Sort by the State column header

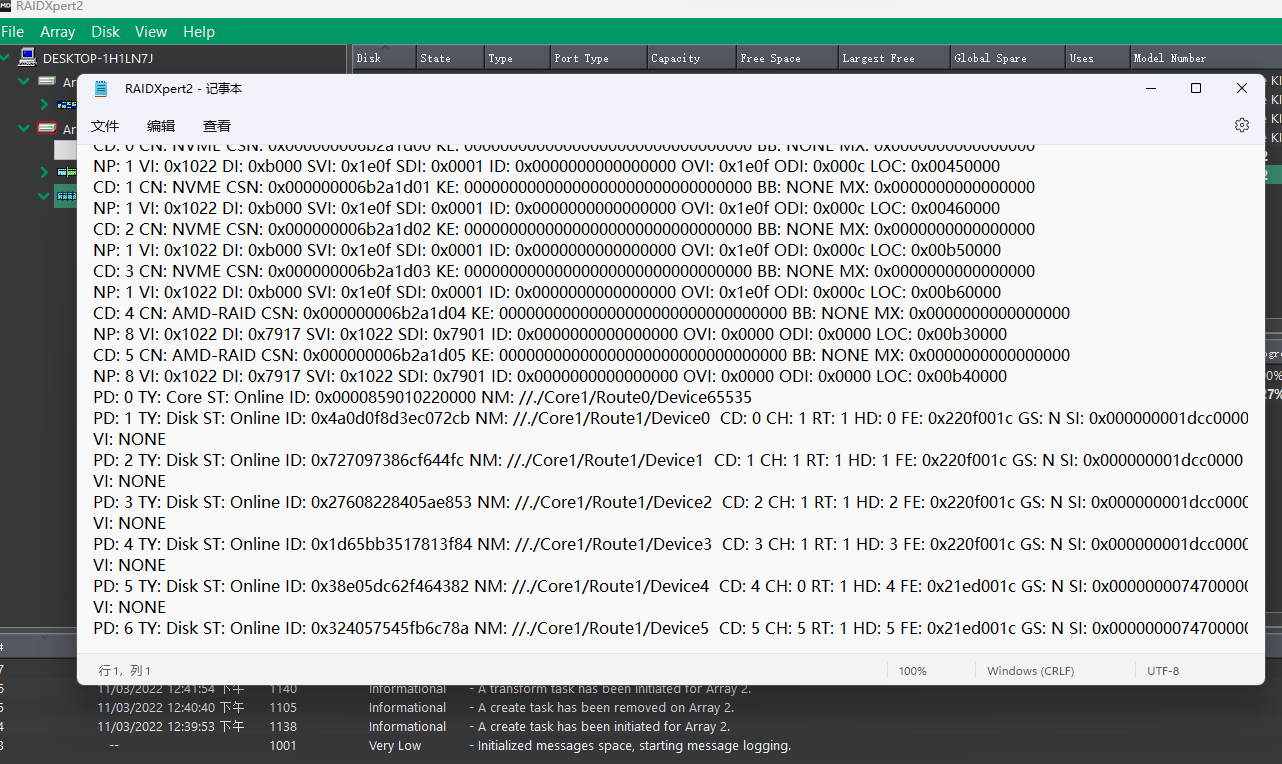(x=450, y=58)
